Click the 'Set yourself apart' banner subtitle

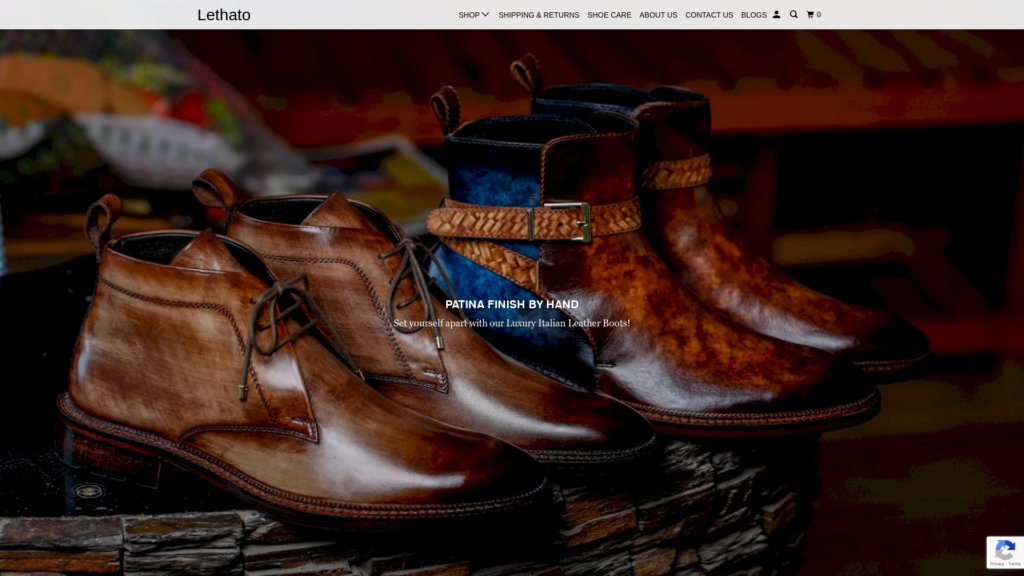pyautogui.click(x=512, y=323)
